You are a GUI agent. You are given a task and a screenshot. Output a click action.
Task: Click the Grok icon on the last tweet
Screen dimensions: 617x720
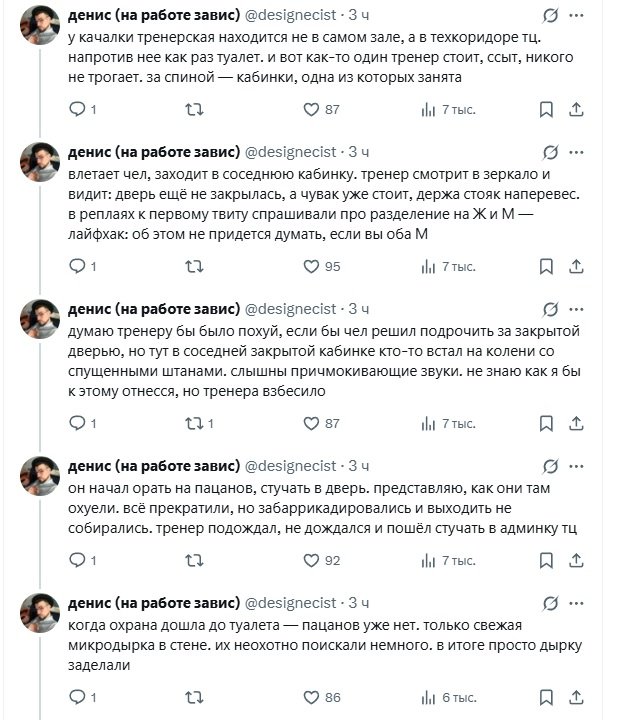[549, 603]
